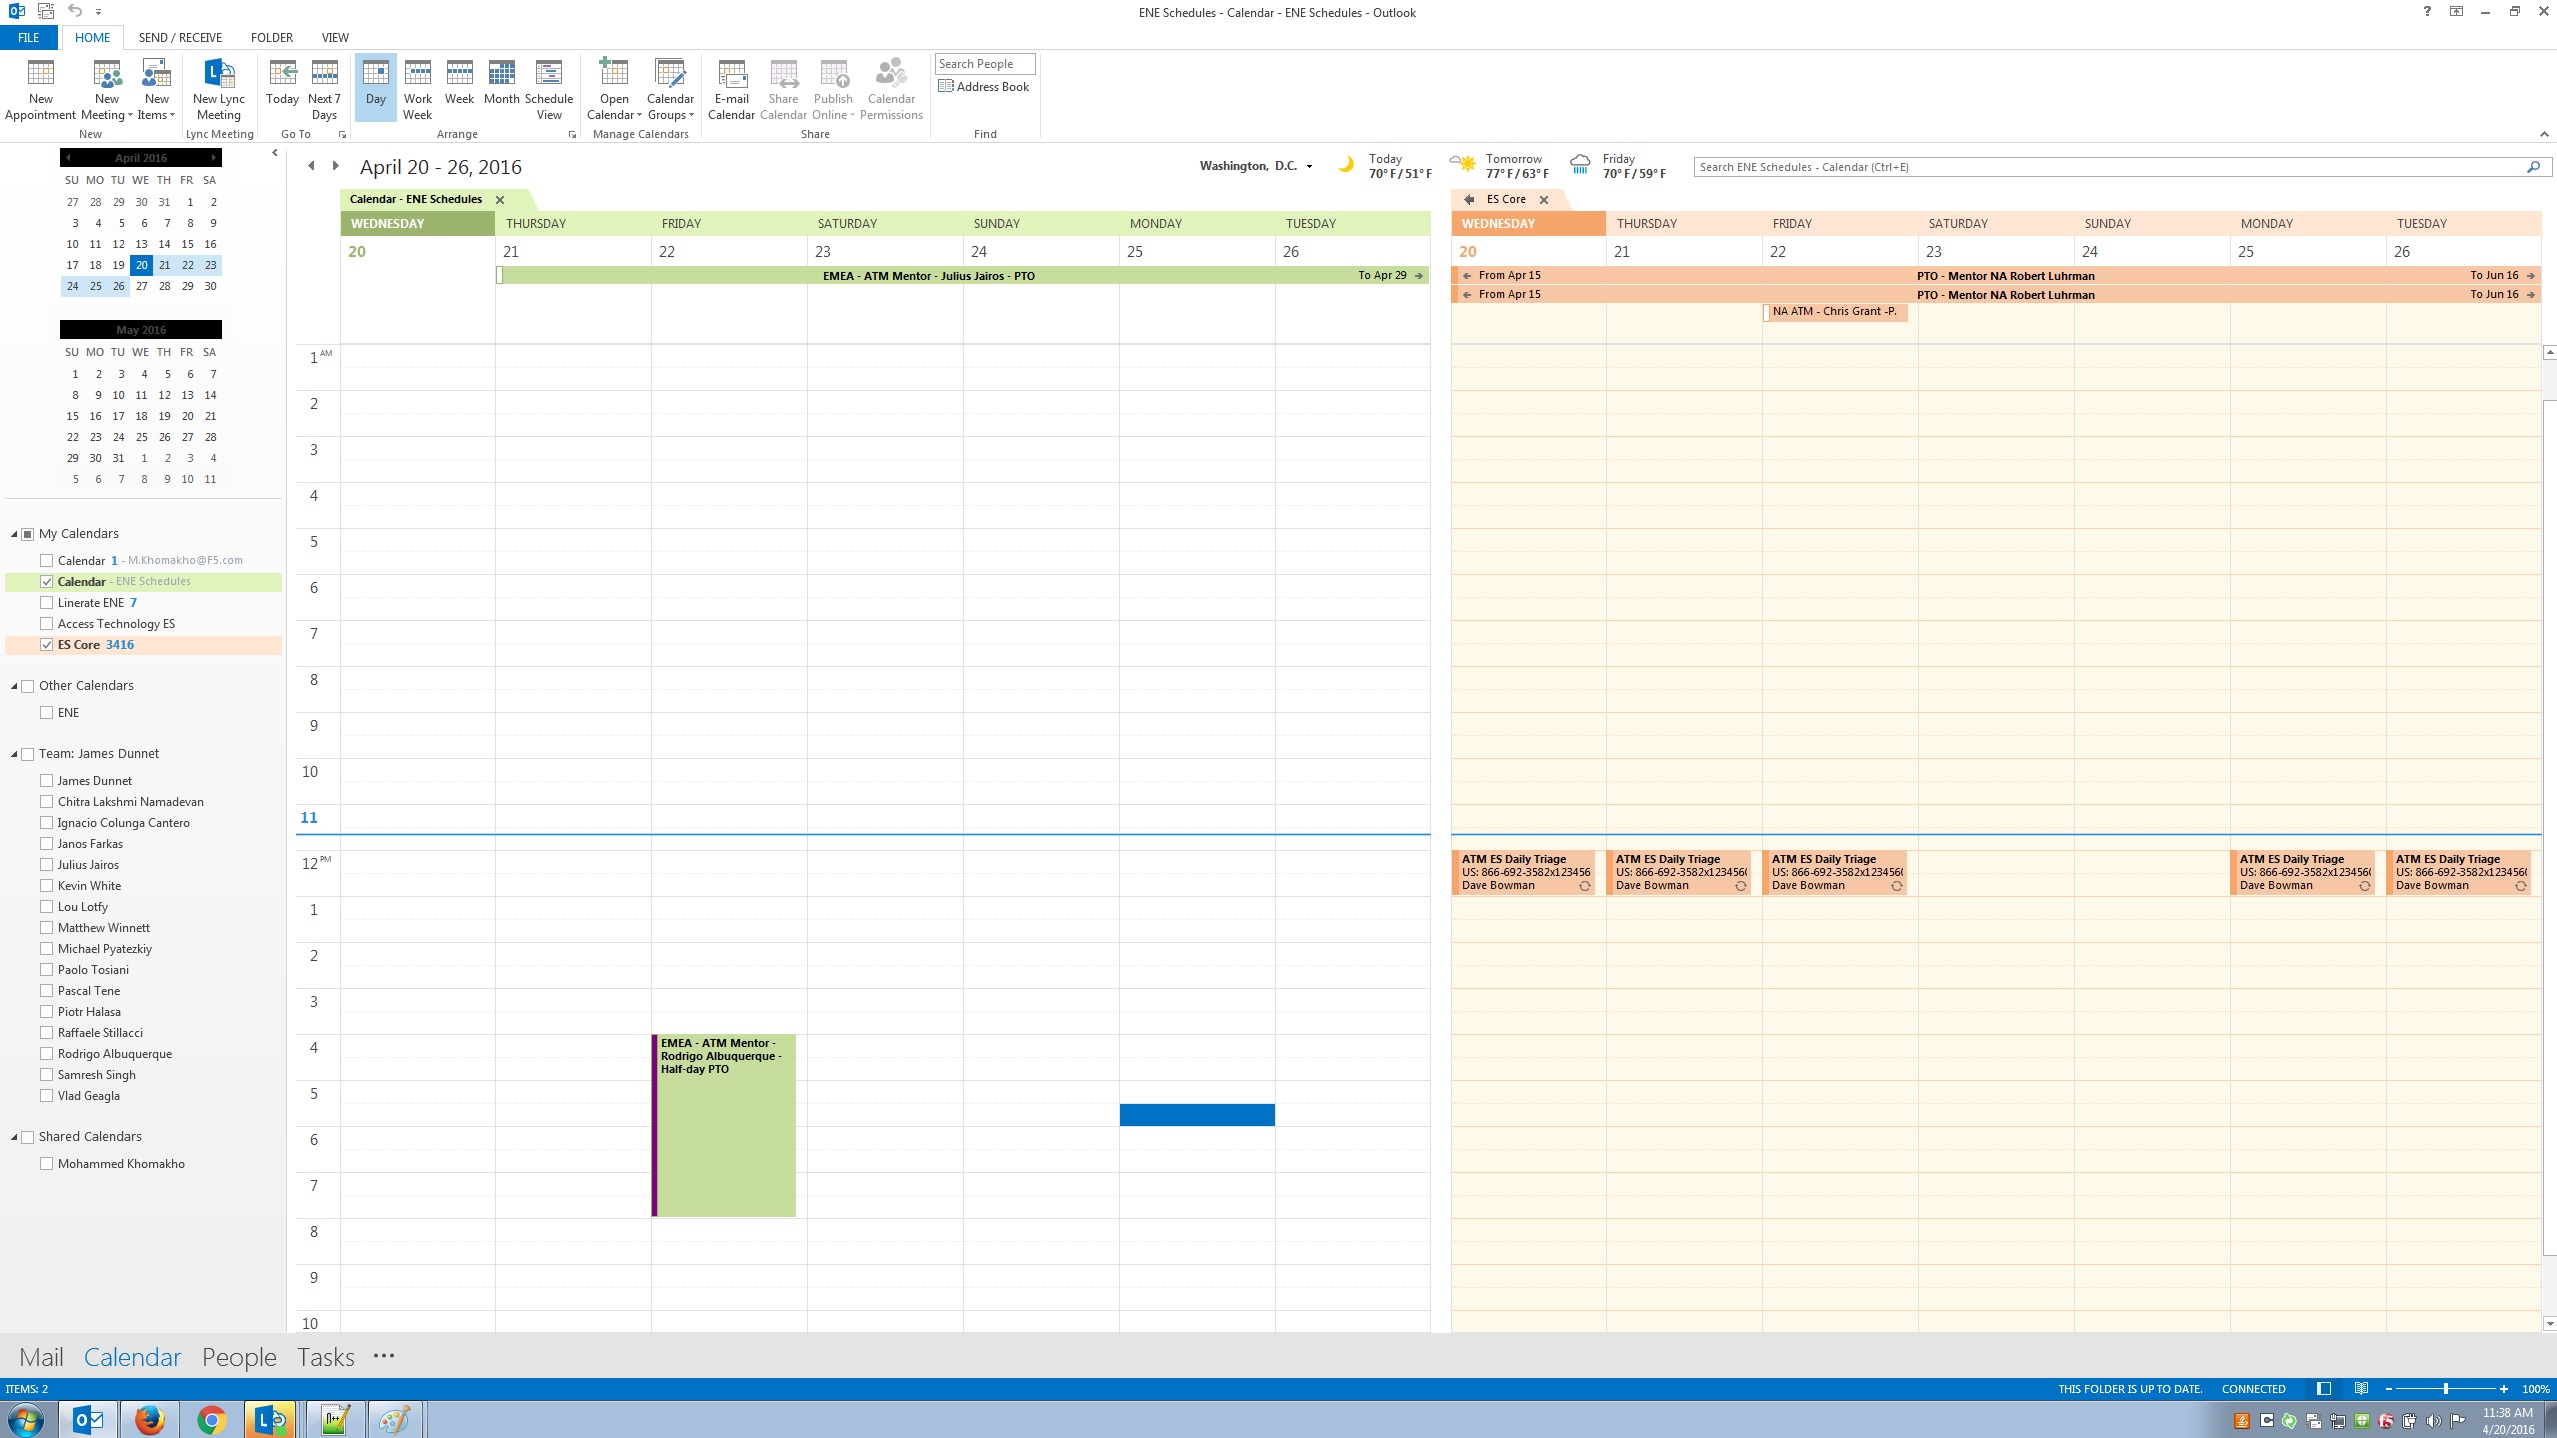Check the Linerate ENE calendar
The image size is (2557, 1438).
pyautogui.click(x=46, y=602)
